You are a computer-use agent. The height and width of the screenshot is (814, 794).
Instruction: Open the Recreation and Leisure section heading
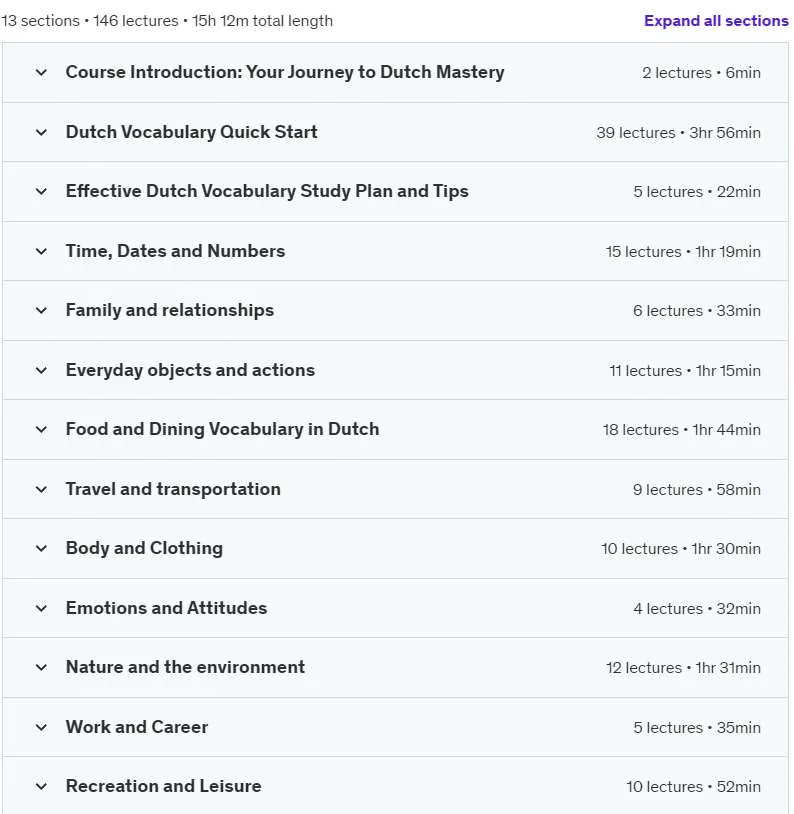[x=163, y=786]
